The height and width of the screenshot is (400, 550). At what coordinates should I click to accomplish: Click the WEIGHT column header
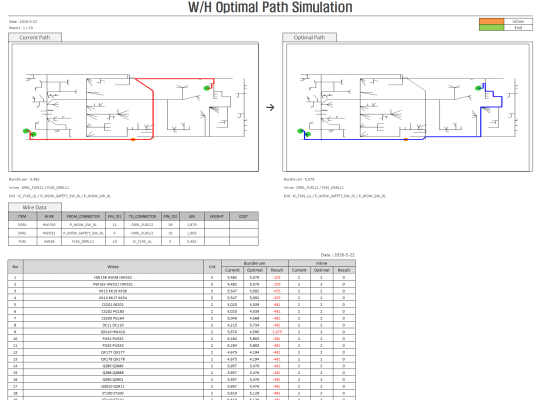[217, 216]
